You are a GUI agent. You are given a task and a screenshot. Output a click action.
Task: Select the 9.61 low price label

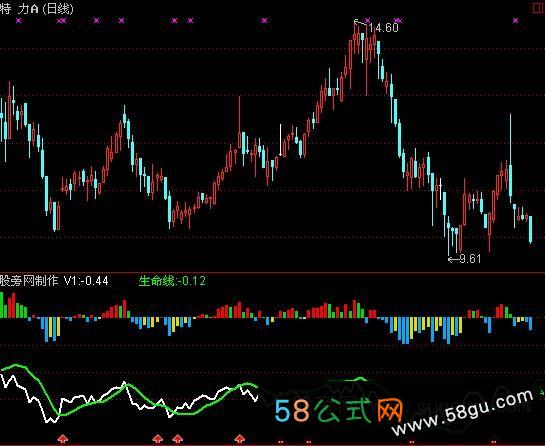click(470, 259)
